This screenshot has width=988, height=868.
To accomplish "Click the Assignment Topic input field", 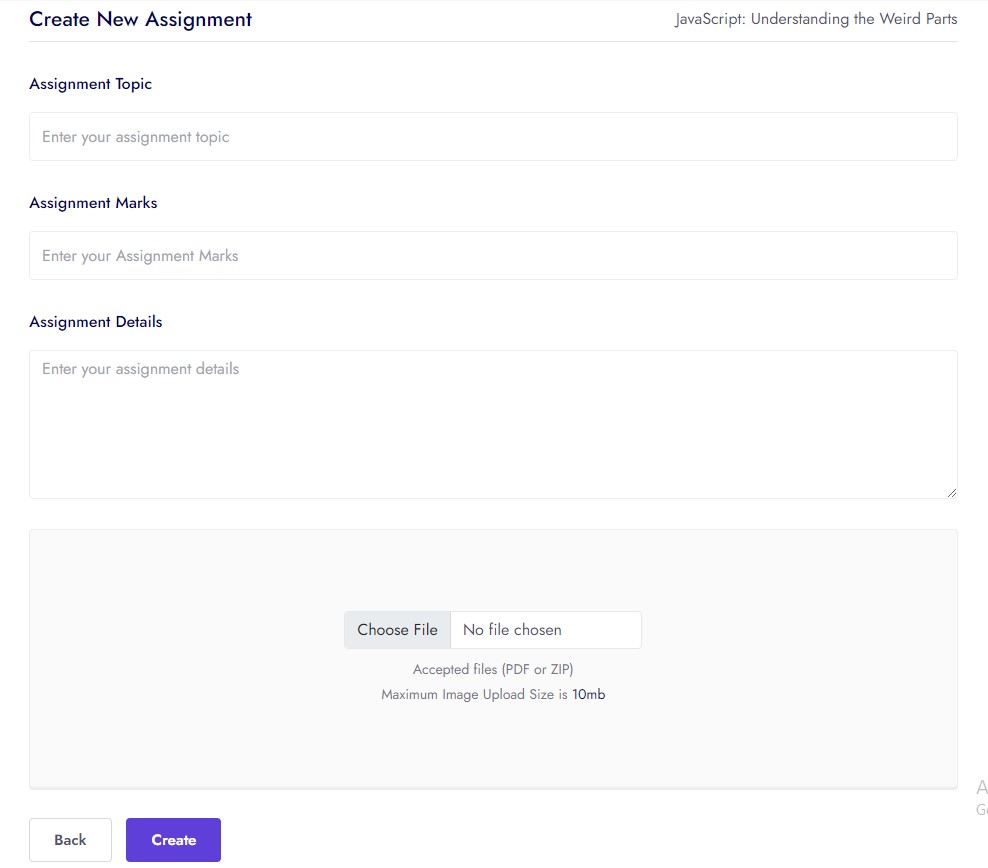I will (493, 137).
